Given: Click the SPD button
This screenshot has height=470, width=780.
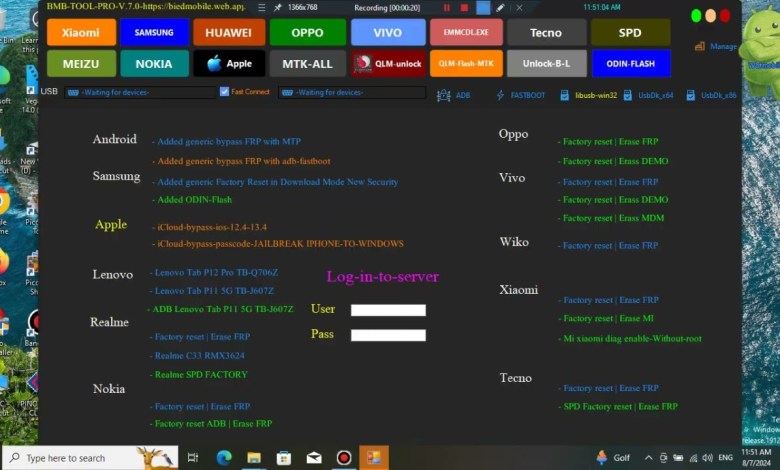Looking at the screenshot, I should point(630,32).
